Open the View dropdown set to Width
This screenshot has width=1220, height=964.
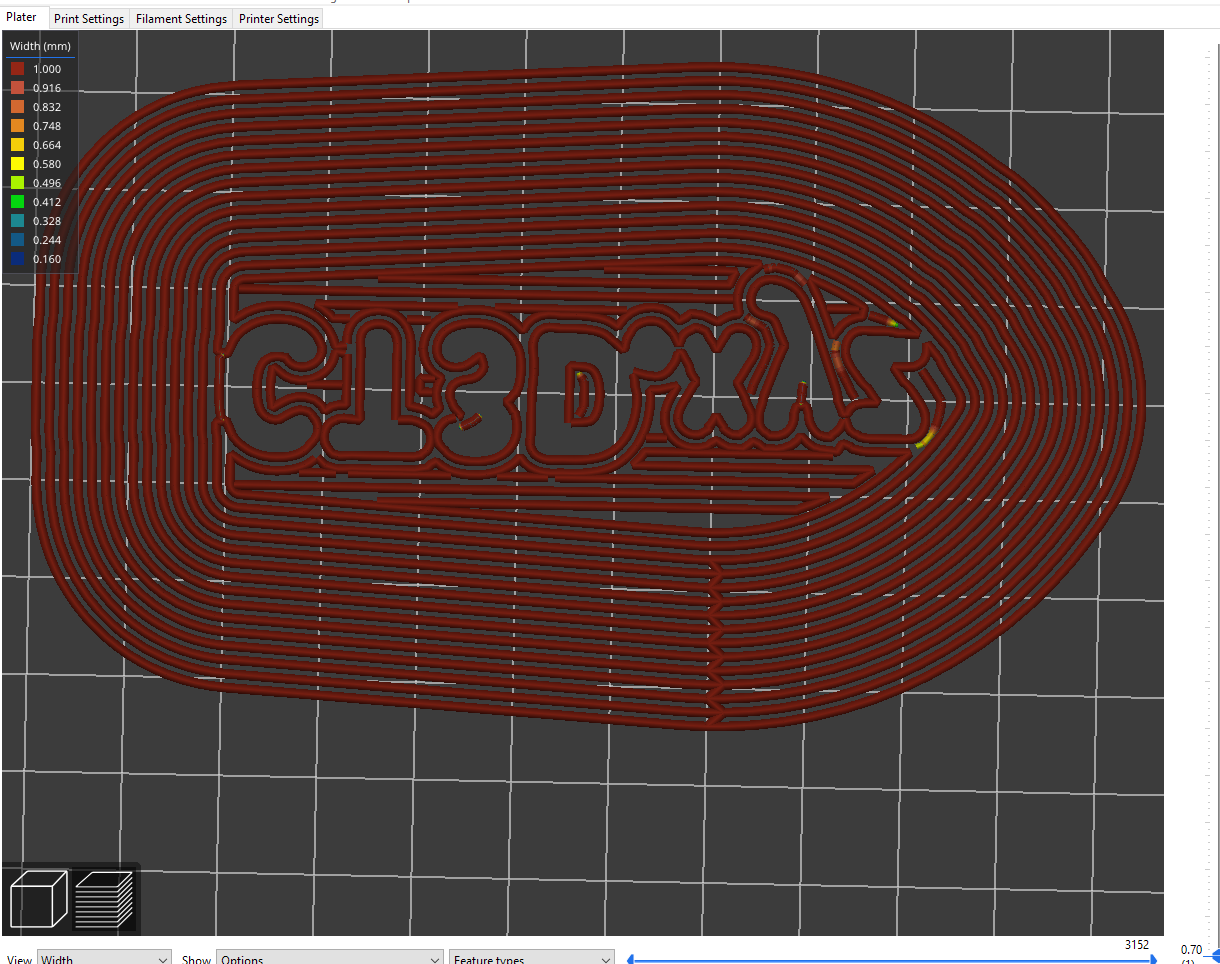104,958
